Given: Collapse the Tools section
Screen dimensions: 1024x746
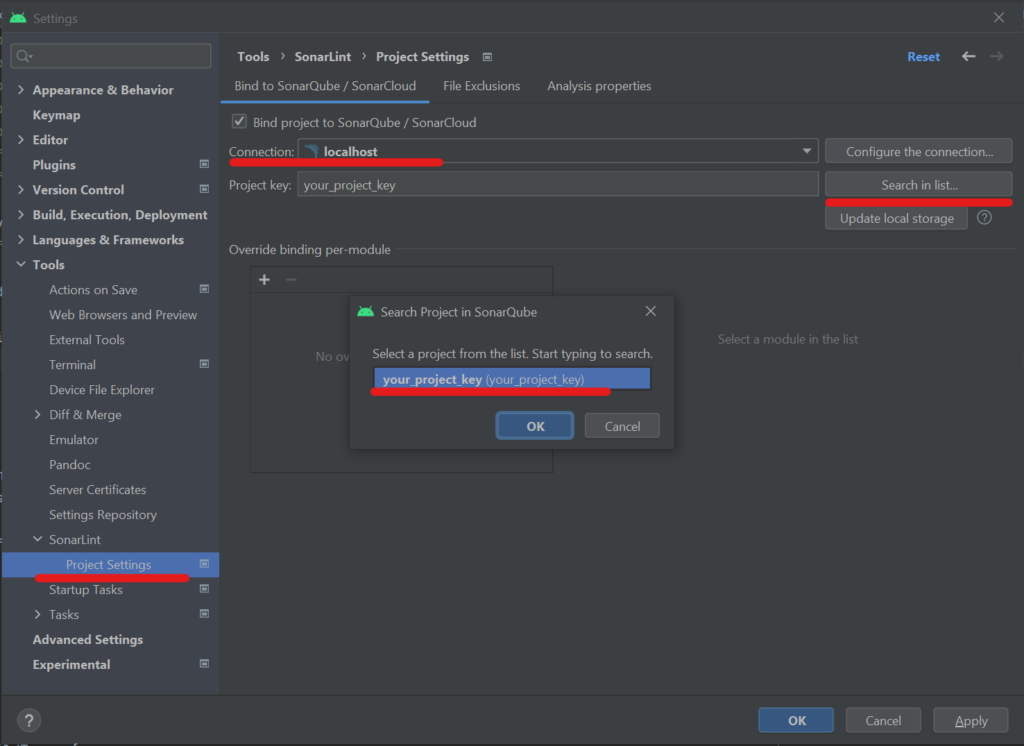Looking at the screenshot, I should (x=21, y=265).
